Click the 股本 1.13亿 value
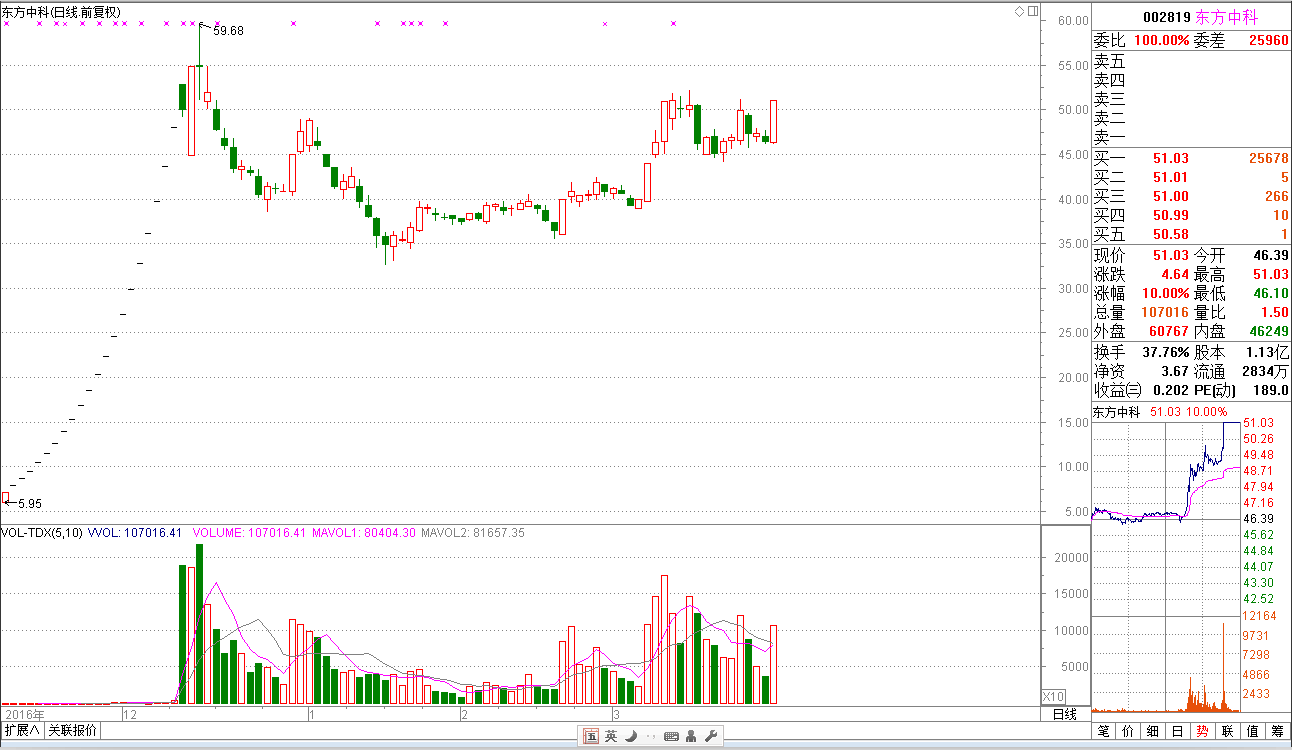The height and width of the screenshot is (750, 1292). 1268,353
